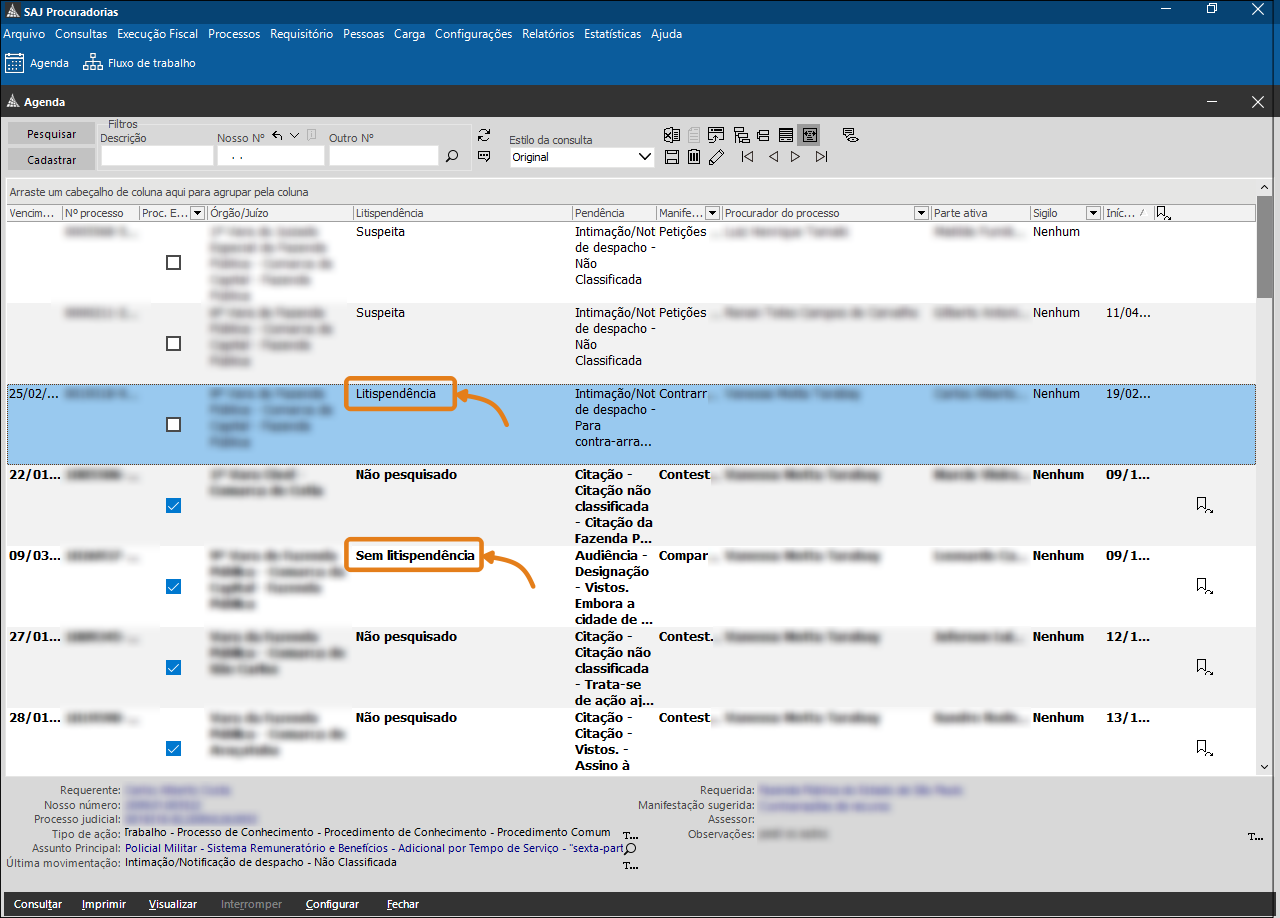Image resolution: width=1280 pixels, height=918 pixels.
Task: Click the trash can delete icon
Action: click(694, 157)
